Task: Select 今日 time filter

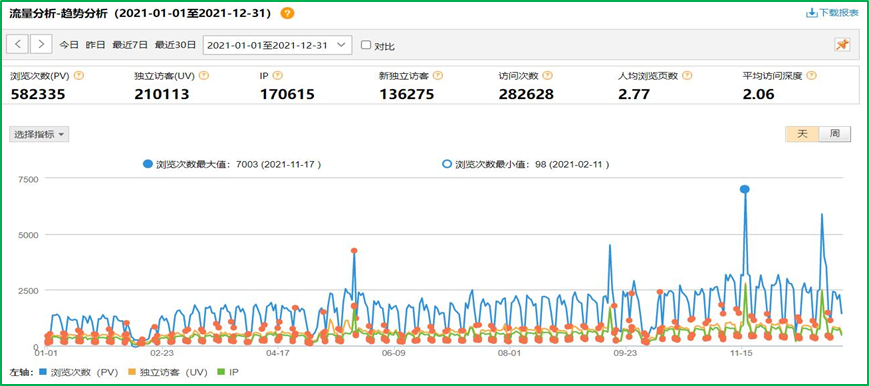Action: click(x=69, y=45)
